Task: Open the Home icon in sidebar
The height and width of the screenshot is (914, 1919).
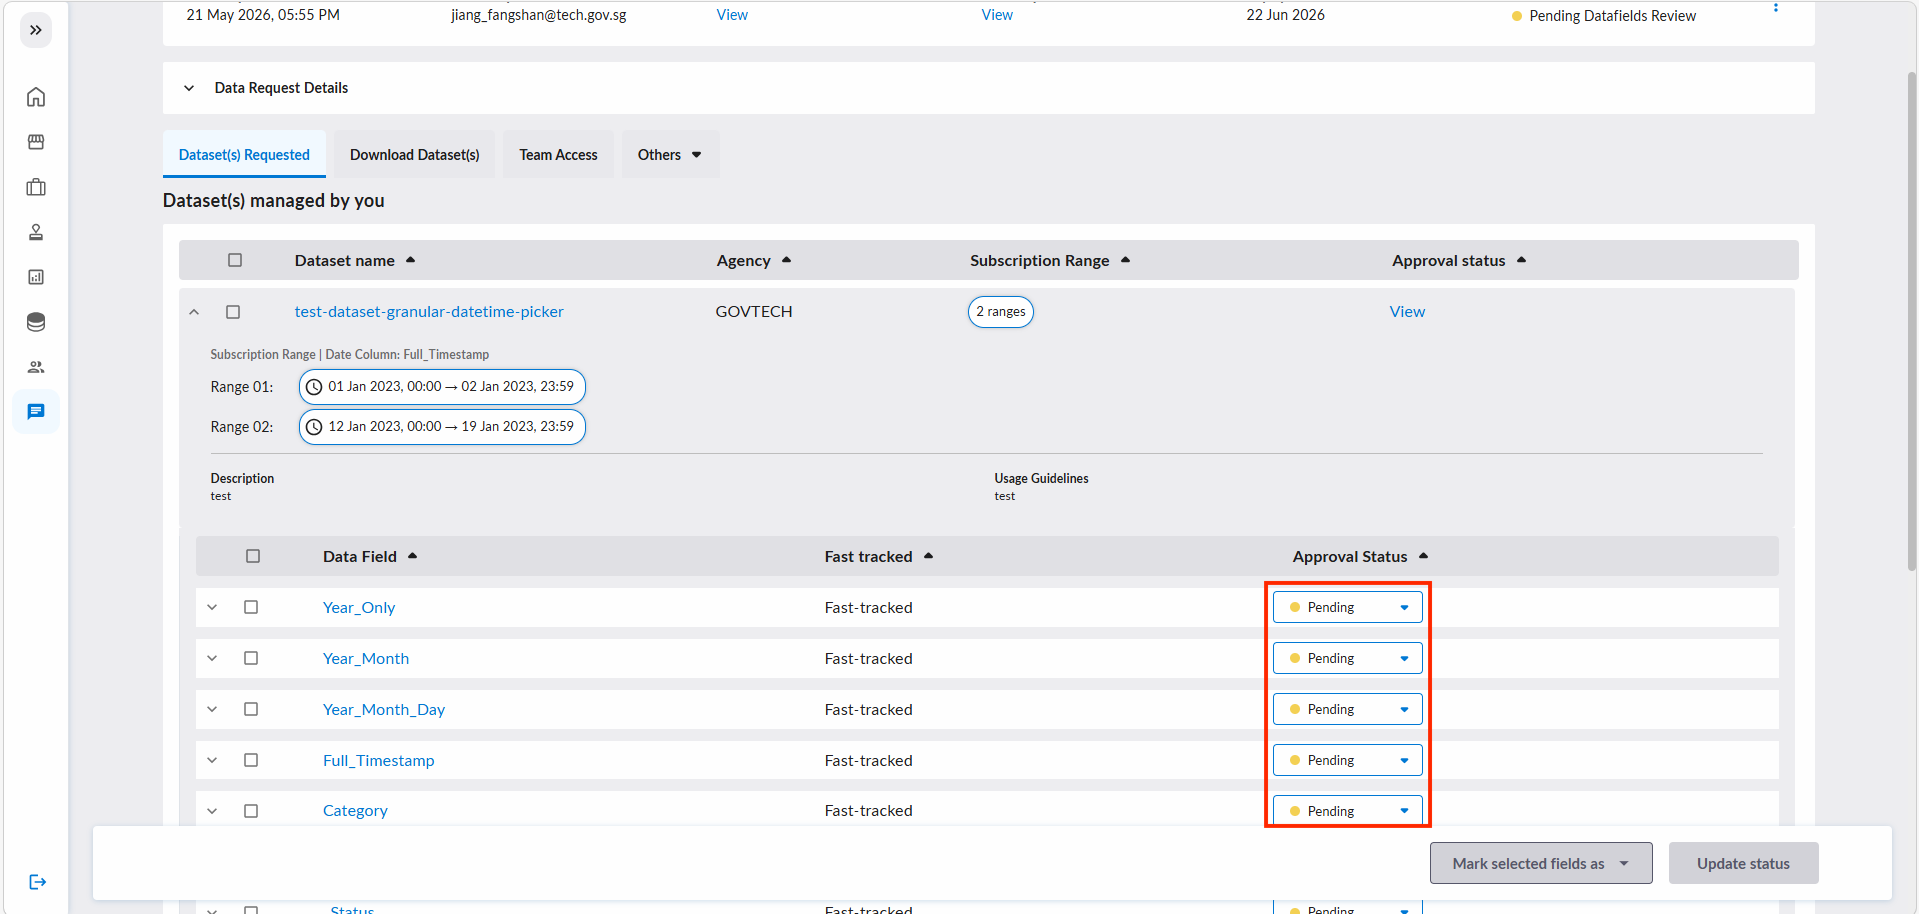Action: 36,97
